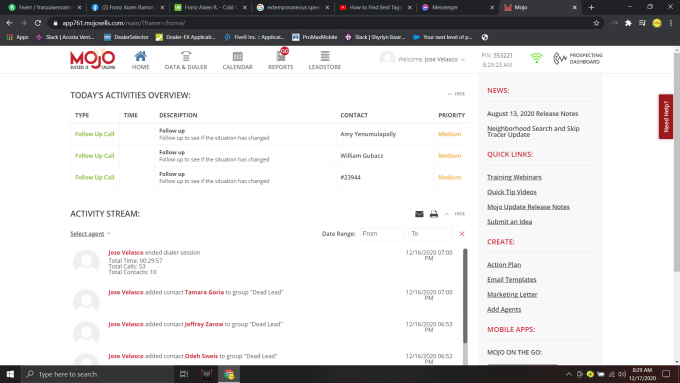Open contact Jeffrey Zarow

coord(204,324)
